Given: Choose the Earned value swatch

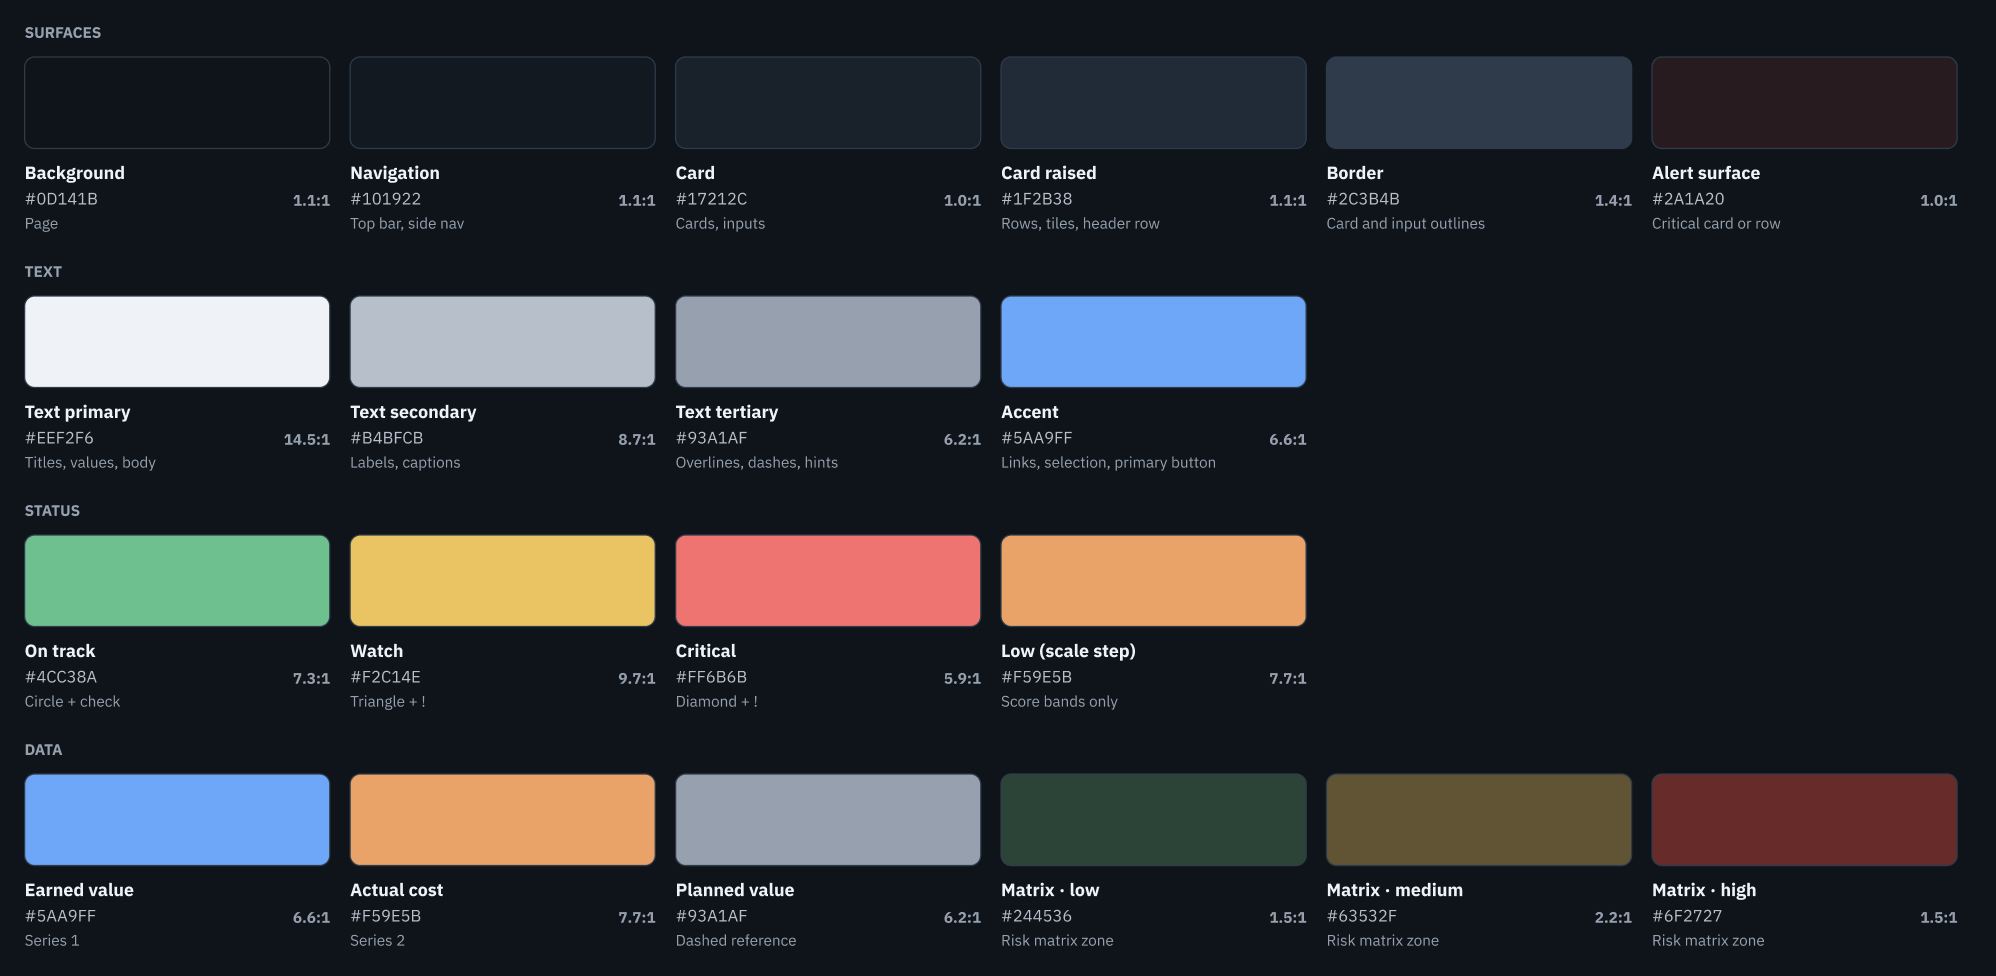Looking at the screenshot, I should pos(177,820).
